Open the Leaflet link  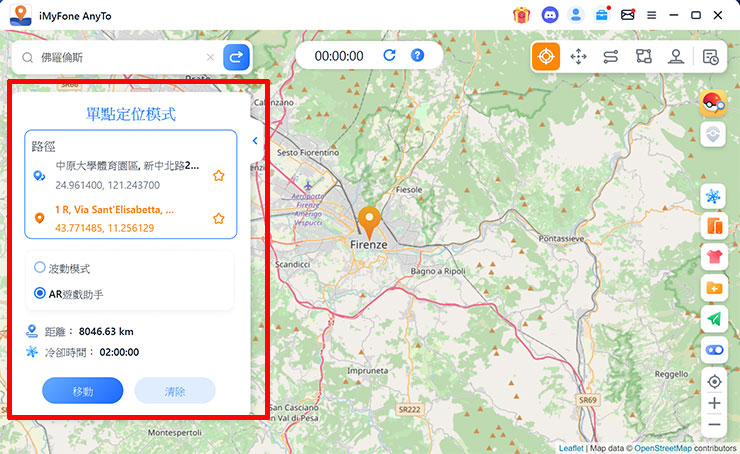[571, 448]
